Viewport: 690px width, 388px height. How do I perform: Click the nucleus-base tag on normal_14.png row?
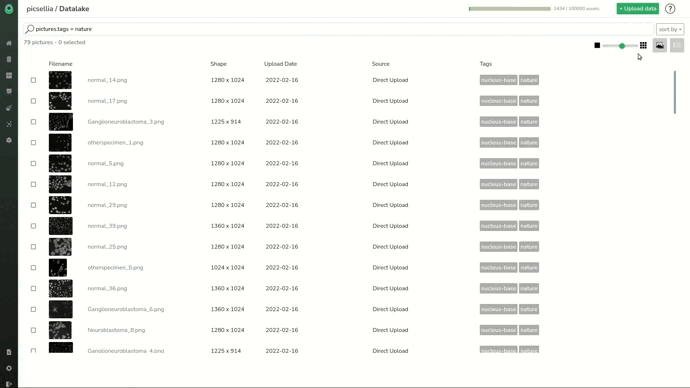498,80
